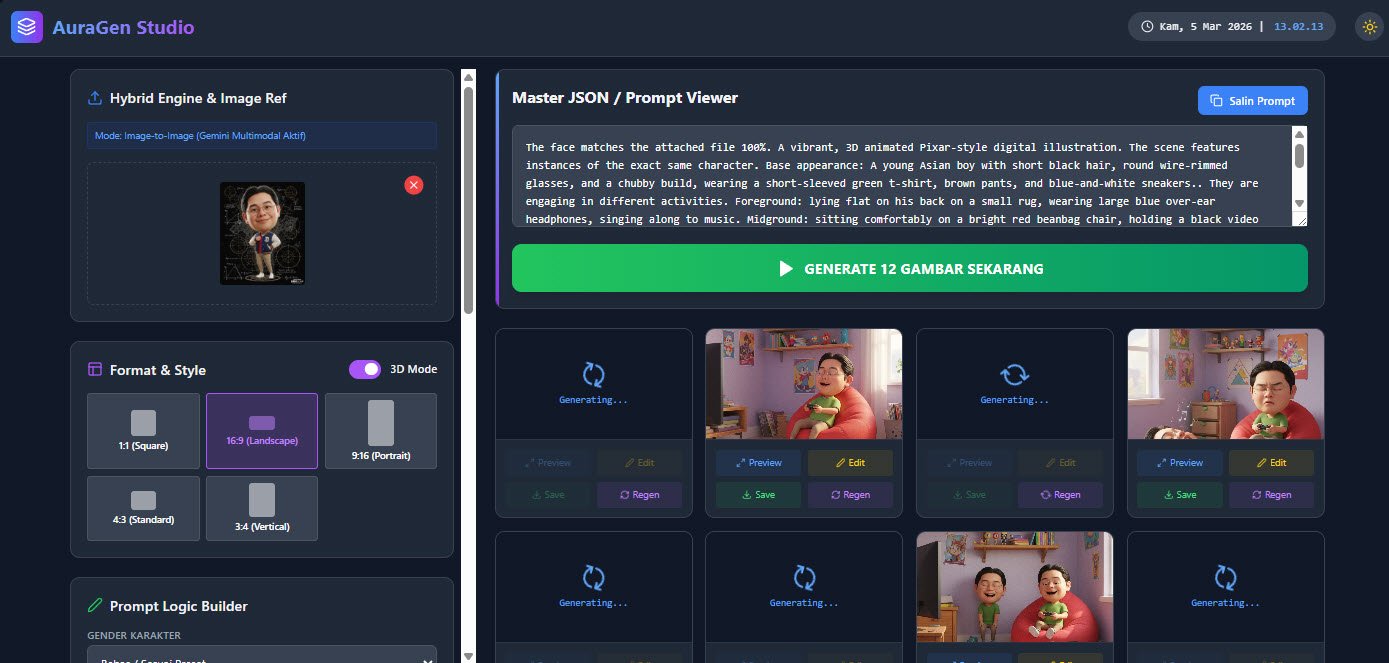Open the generated image showing two boys
This screenshot has height=663, width=1389.
tap(1015, 587)
